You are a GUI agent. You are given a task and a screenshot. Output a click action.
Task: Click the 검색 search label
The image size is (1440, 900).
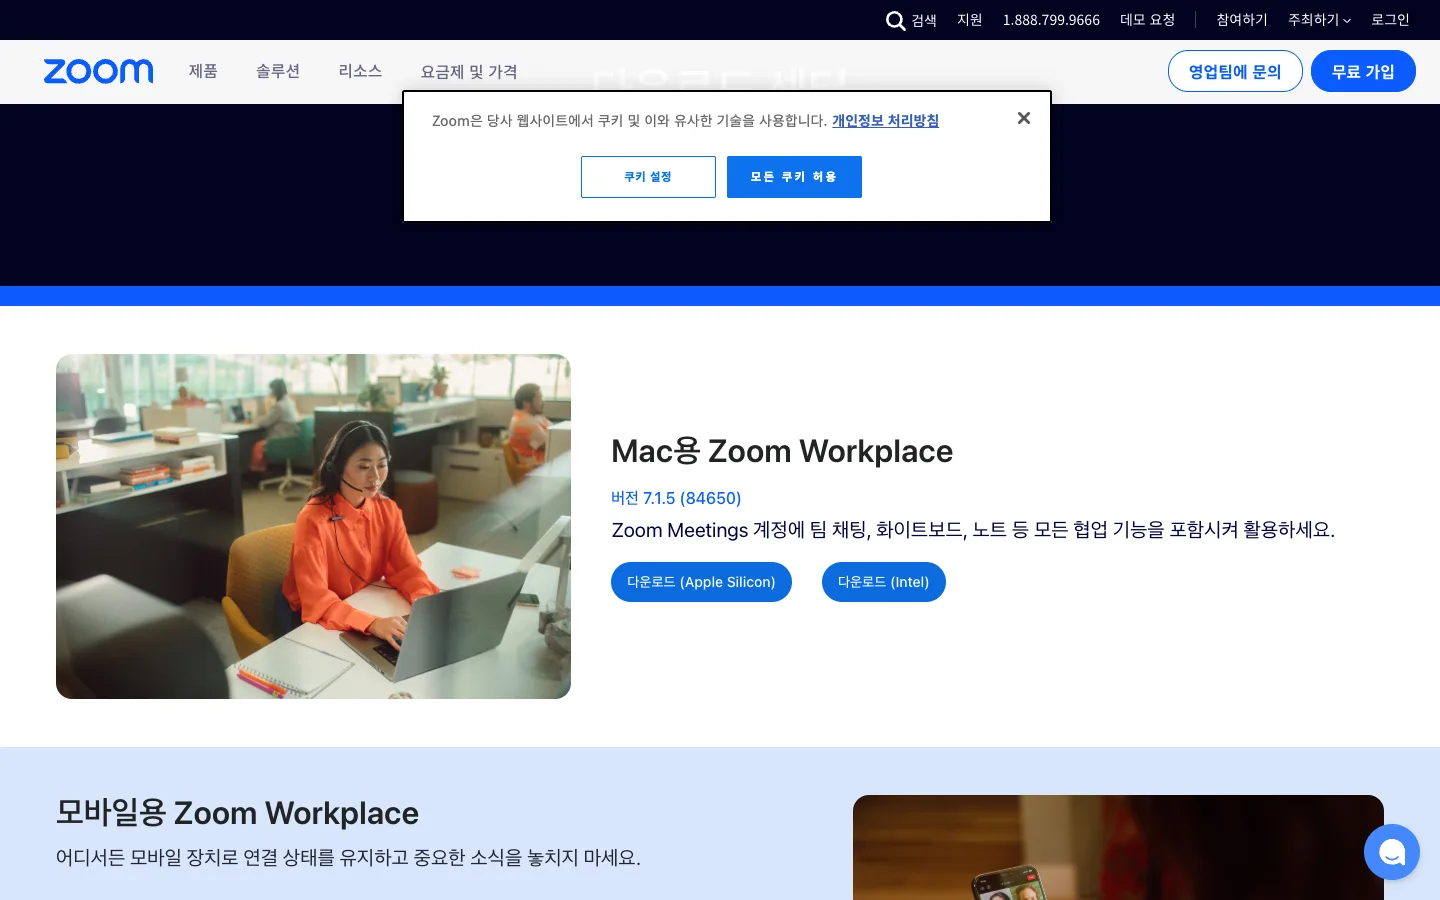tap(924, 20)
